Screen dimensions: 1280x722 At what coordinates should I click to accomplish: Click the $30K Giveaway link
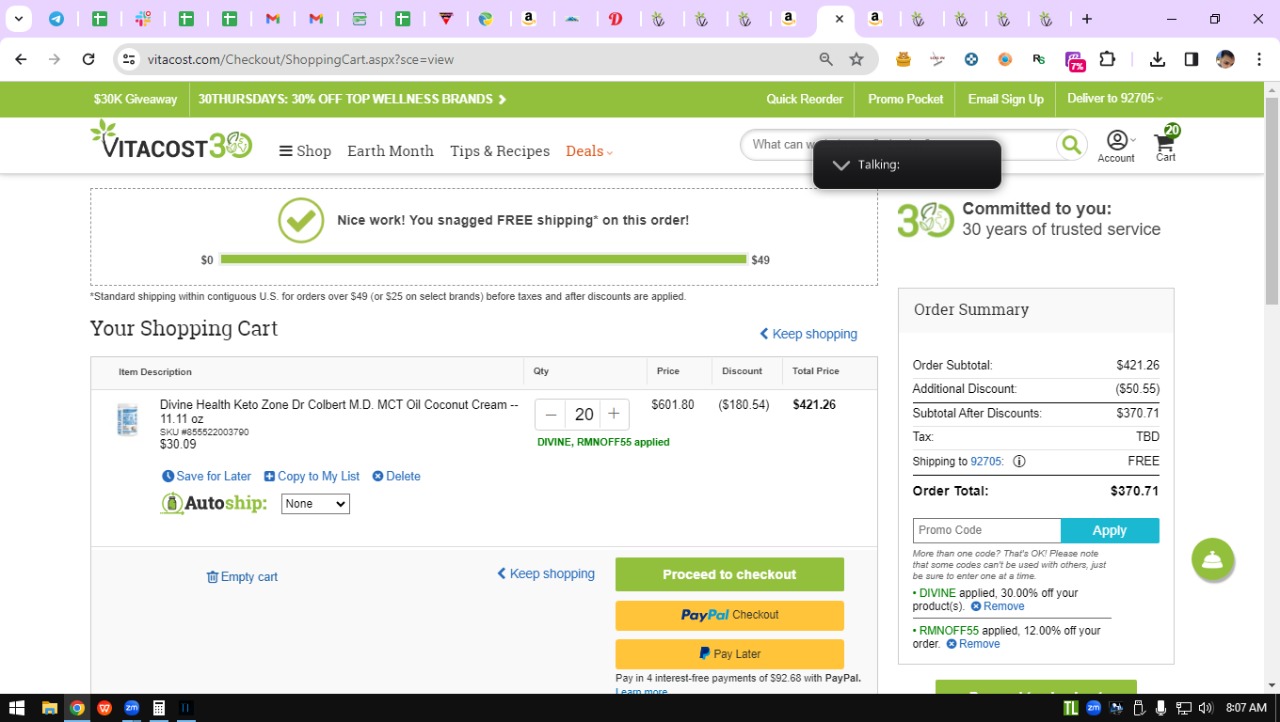point(135,99)
